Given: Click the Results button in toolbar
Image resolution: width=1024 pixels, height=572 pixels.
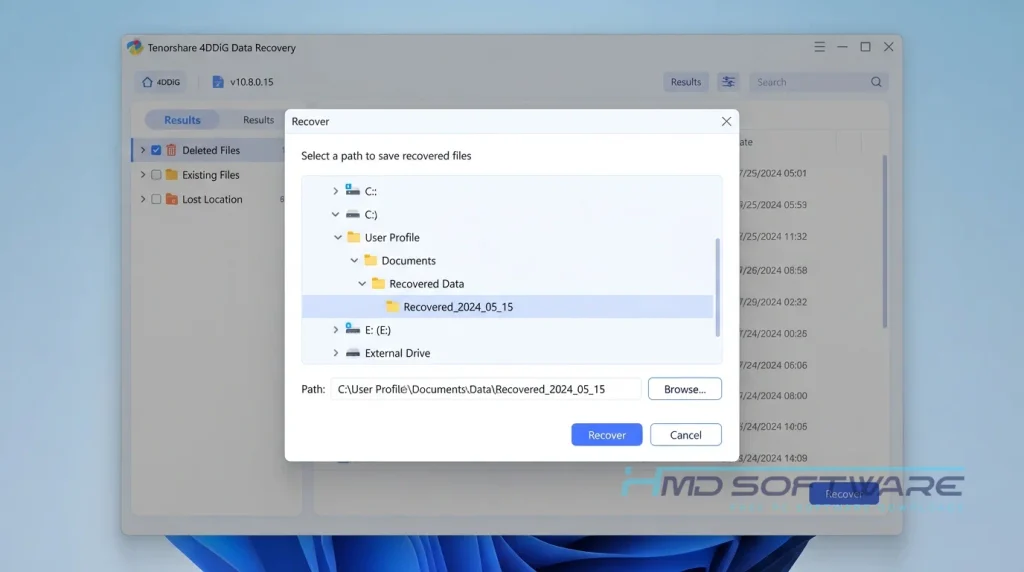Looking at the screenshot, I should click(686, 82).
